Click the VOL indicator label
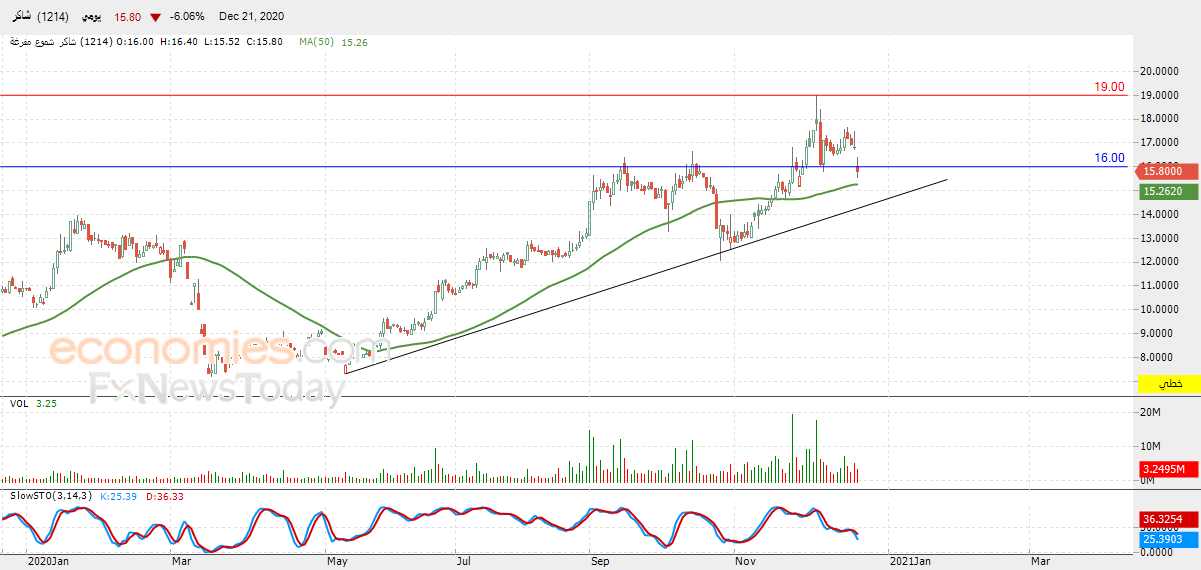The image size is (1201, 570). coord(18,403)
